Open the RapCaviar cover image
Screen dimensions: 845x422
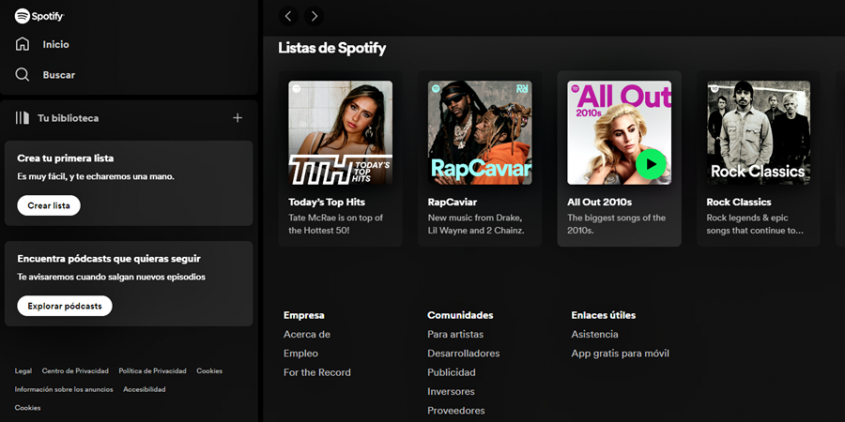480,133
